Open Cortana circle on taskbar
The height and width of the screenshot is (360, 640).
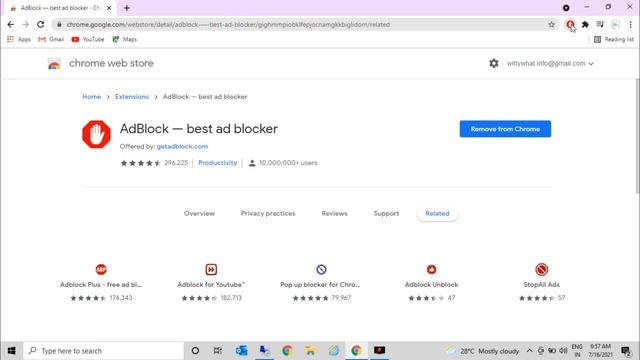click(x=195, y=351)
